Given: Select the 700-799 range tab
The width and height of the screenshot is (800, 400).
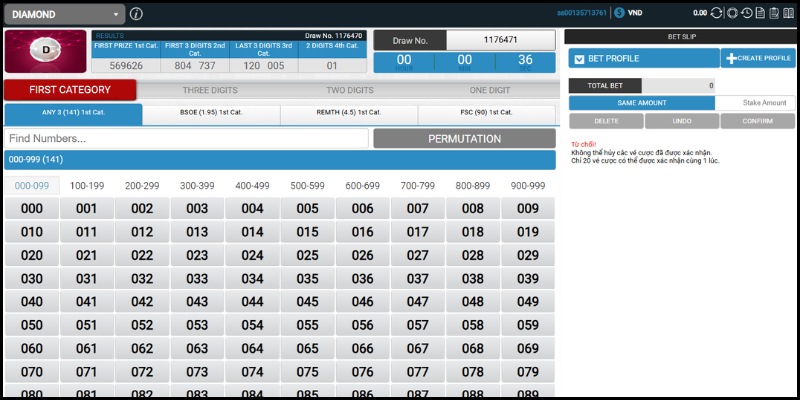Looking at the screenshot, I should pos(417,186).
